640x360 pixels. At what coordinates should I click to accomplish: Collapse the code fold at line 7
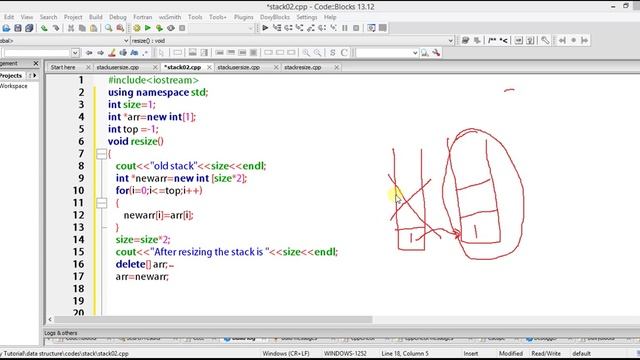tap(102, 154)
